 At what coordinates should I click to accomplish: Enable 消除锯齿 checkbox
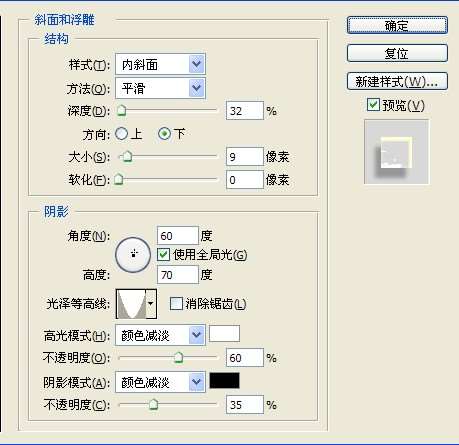click(176, 304)
